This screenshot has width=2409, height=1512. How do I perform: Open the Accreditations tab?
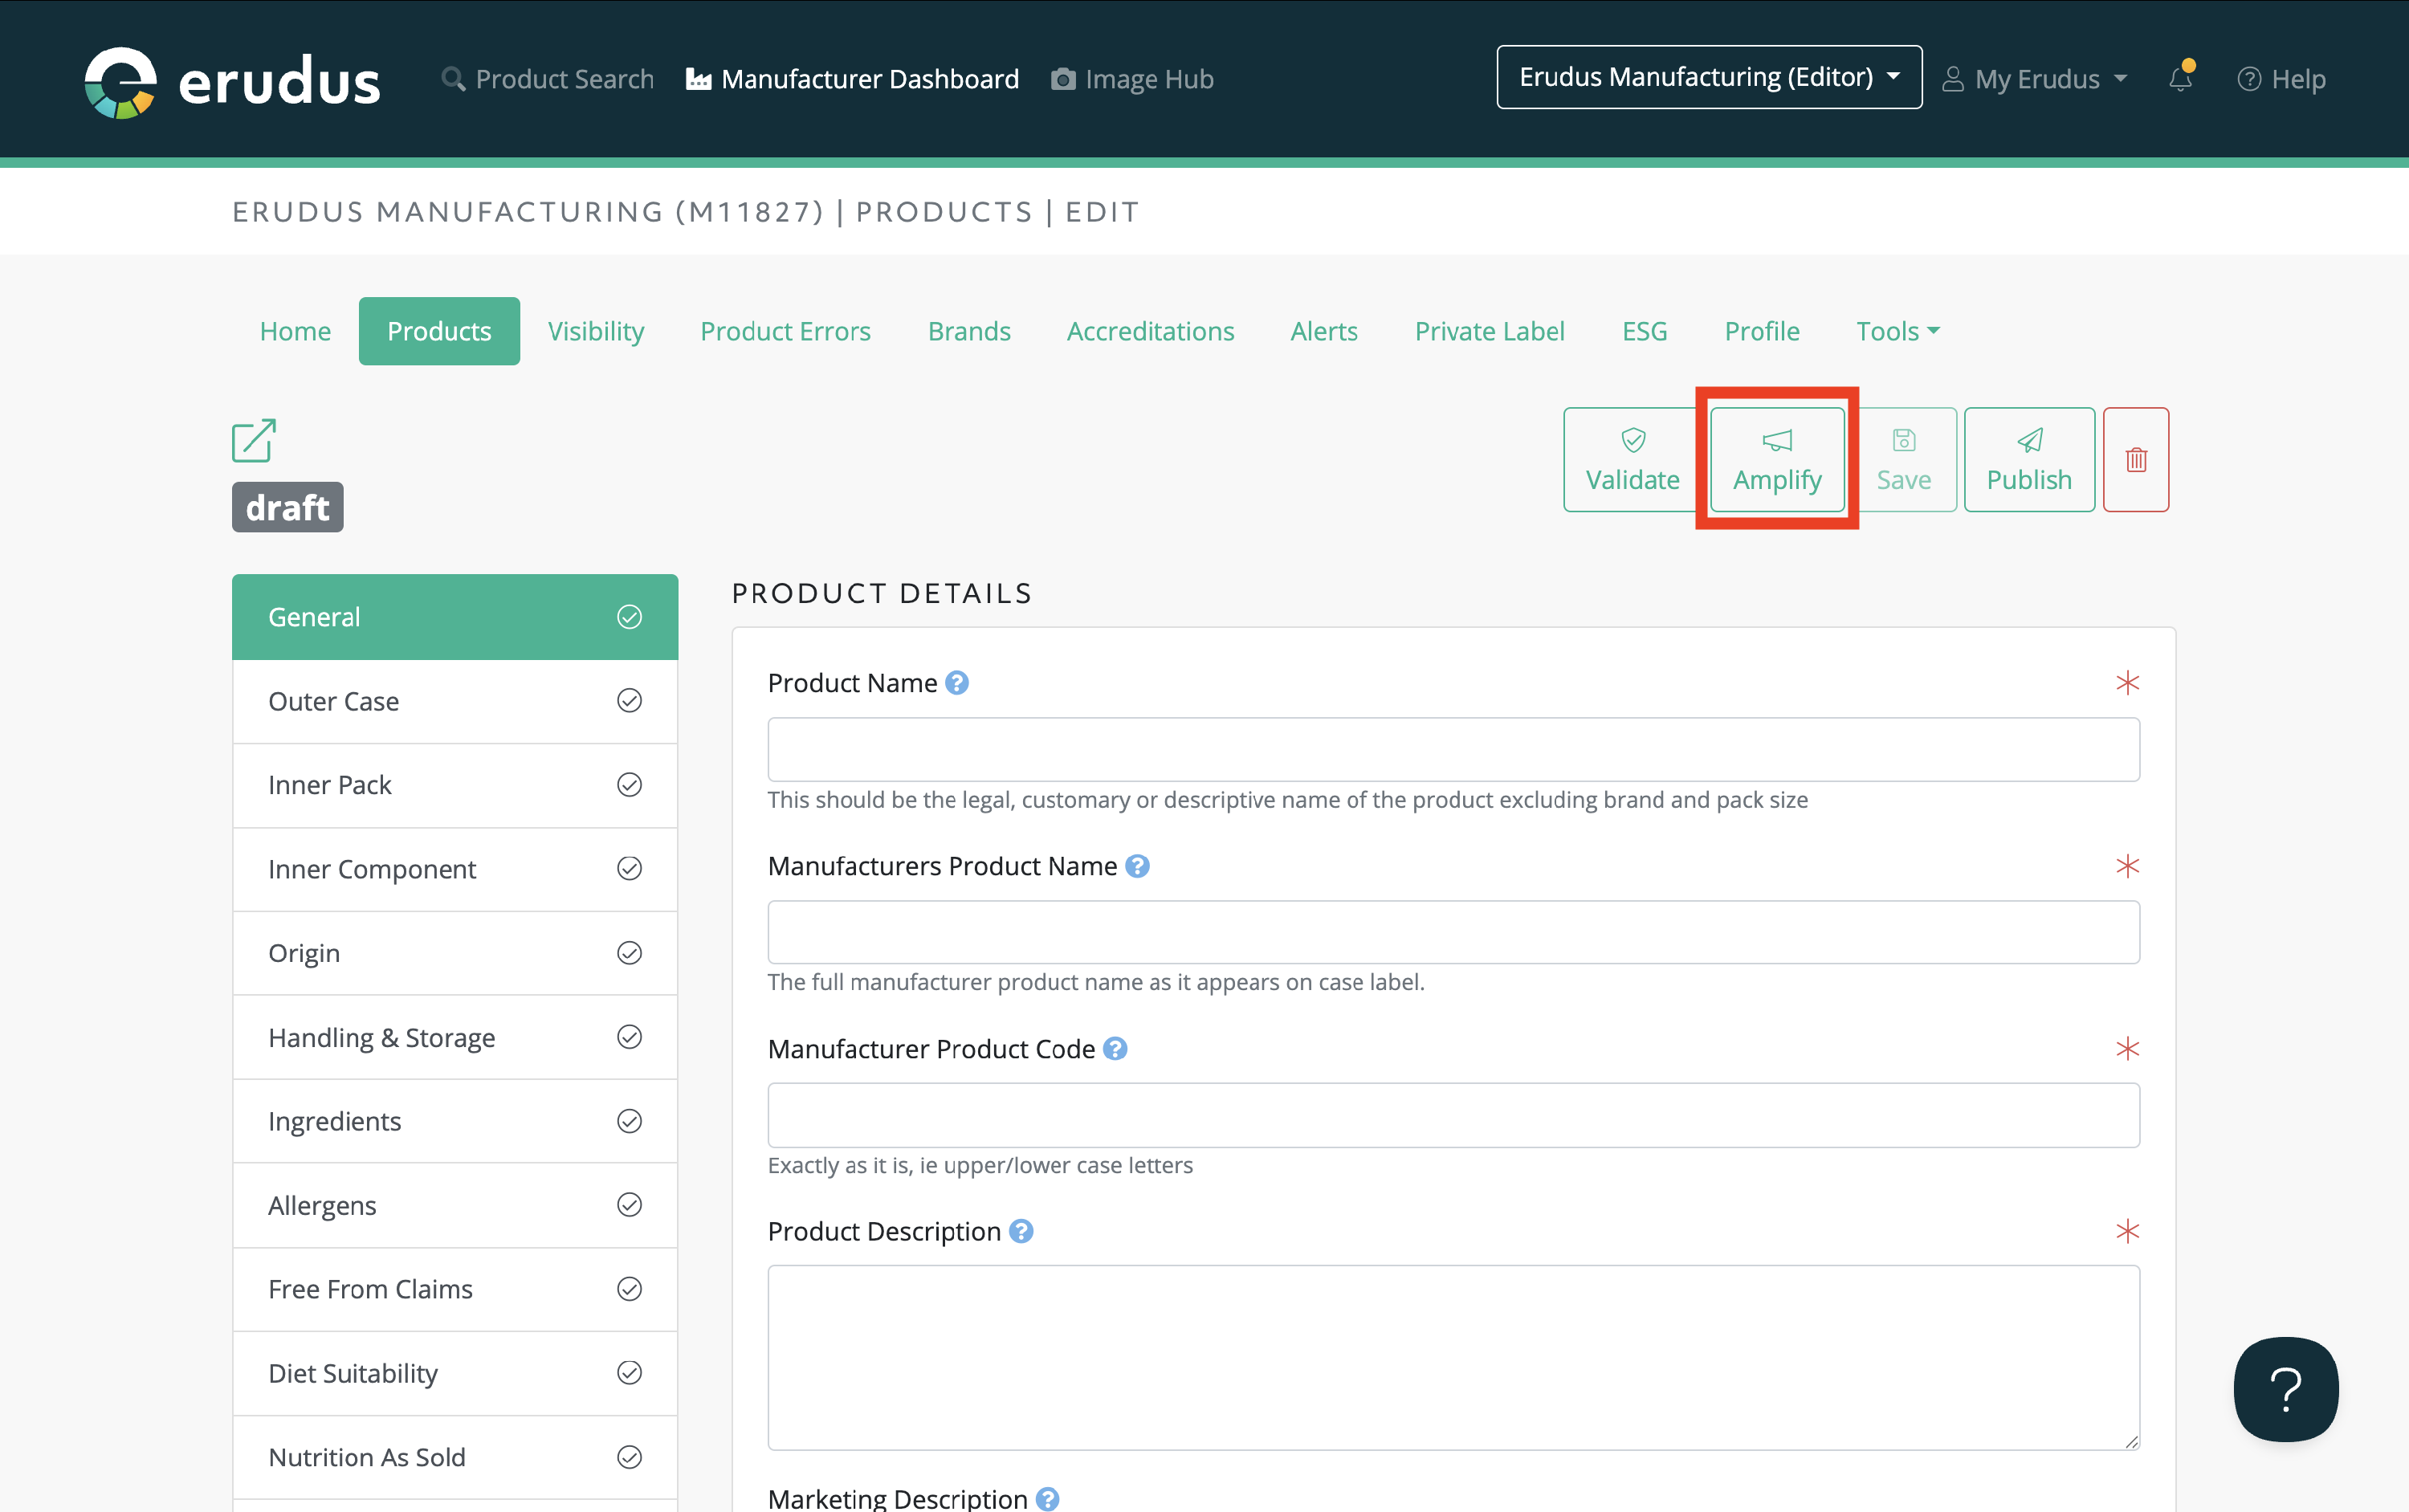(x=1150, y=331)
